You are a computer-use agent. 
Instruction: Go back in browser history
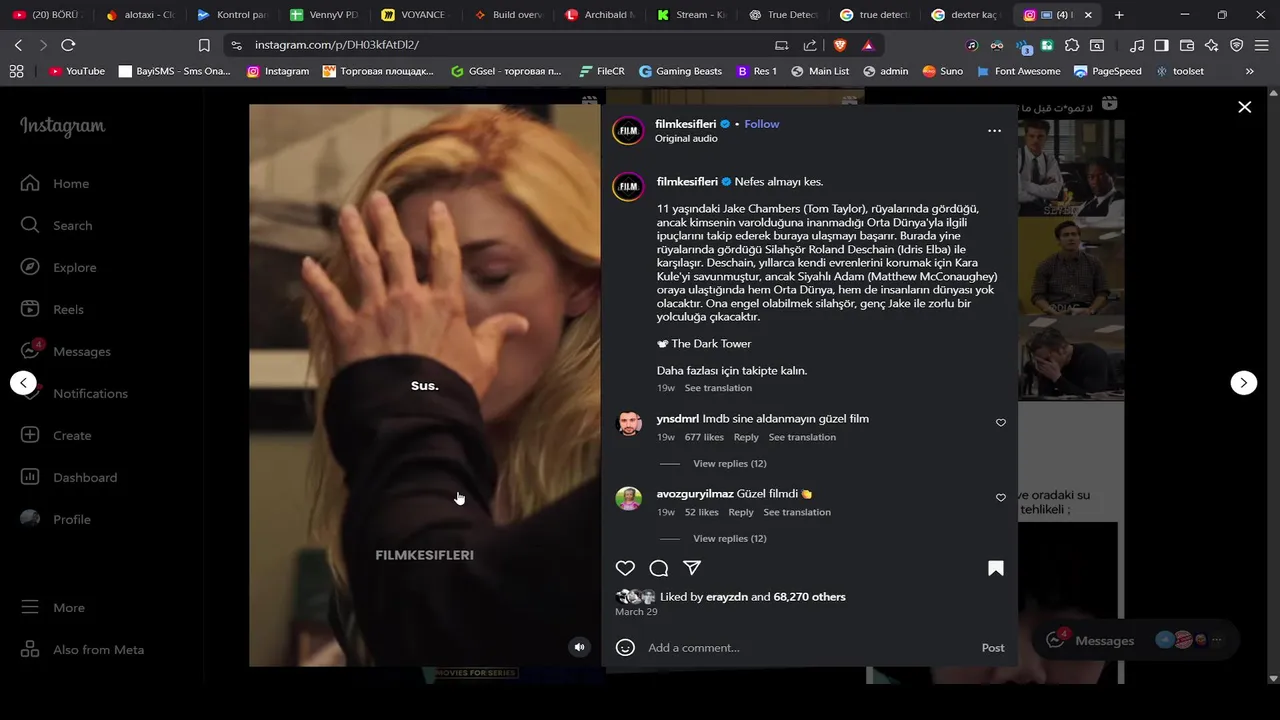tap(18, 45)
